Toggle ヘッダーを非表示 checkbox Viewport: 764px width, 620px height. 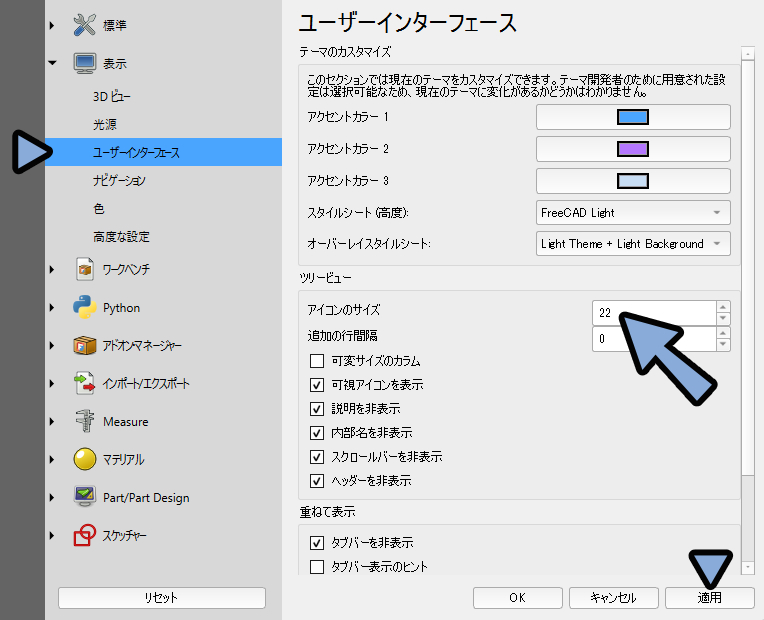pyautogui.click(x=317, y=481)
